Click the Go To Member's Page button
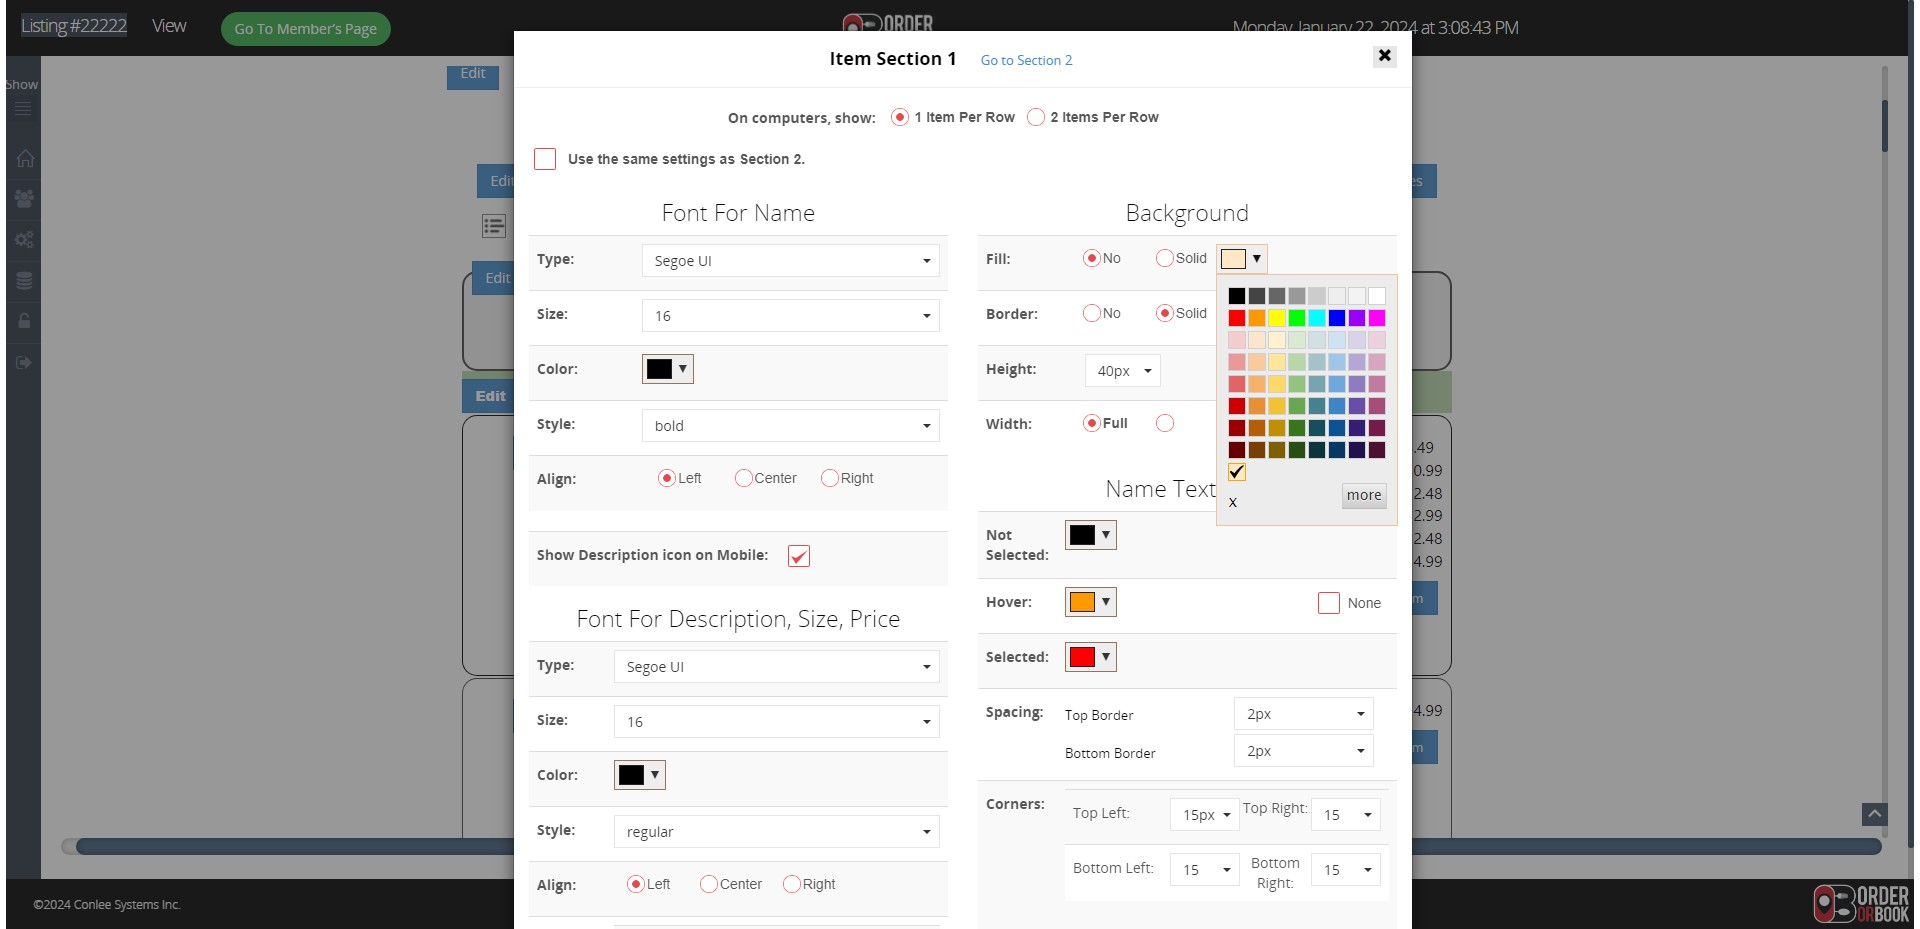1920x929 pixels. pyautogui.click(x=306, y=29)
